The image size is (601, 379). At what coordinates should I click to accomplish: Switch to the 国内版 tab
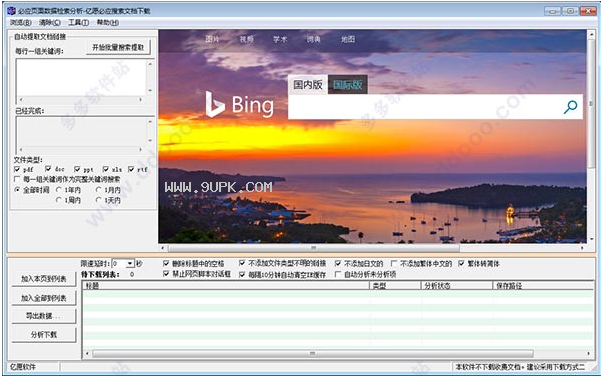pos(308,85)
